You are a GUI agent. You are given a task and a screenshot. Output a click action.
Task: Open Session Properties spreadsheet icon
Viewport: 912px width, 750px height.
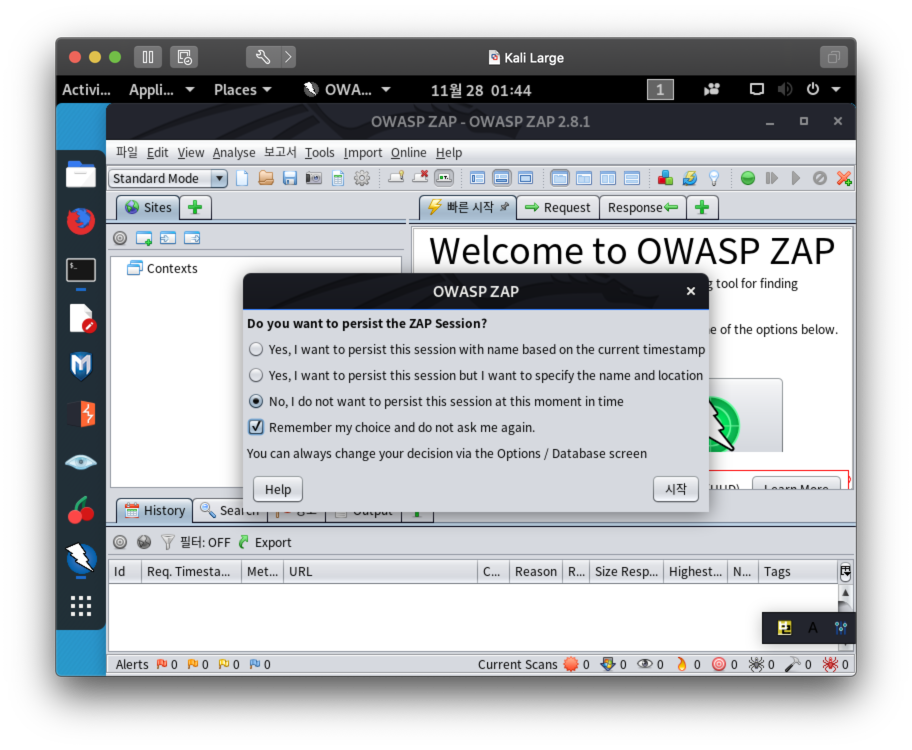338,178
